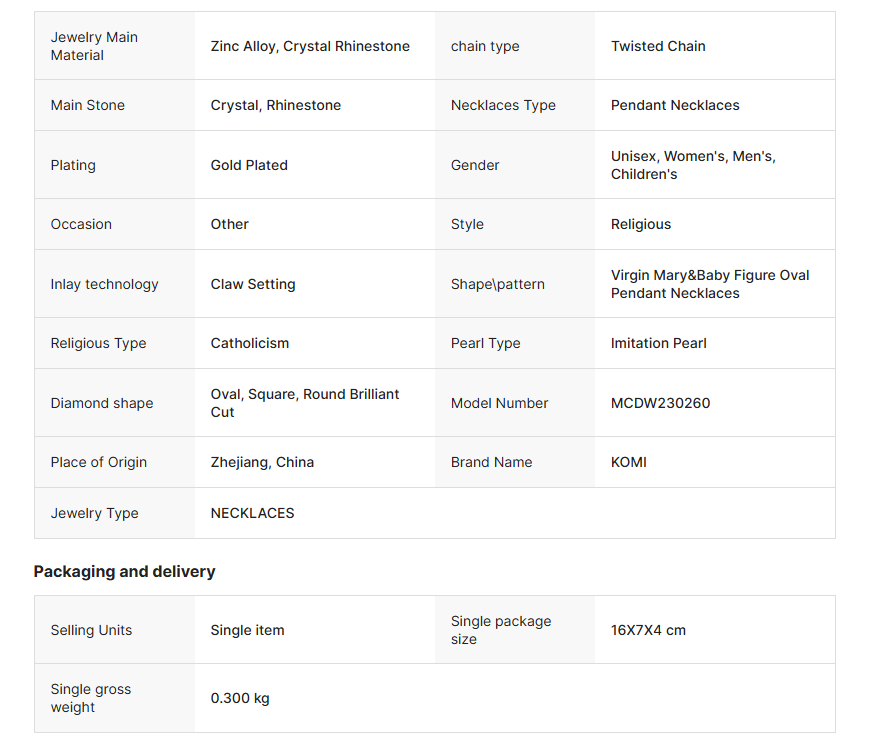Click the Diamond shape label
Viewport: 872px width, 747px height.
click(102, 403)
